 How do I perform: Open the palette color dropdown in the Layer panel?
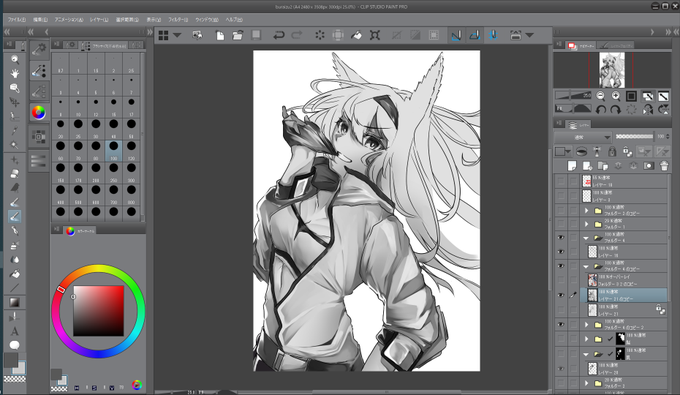point(563,151)
